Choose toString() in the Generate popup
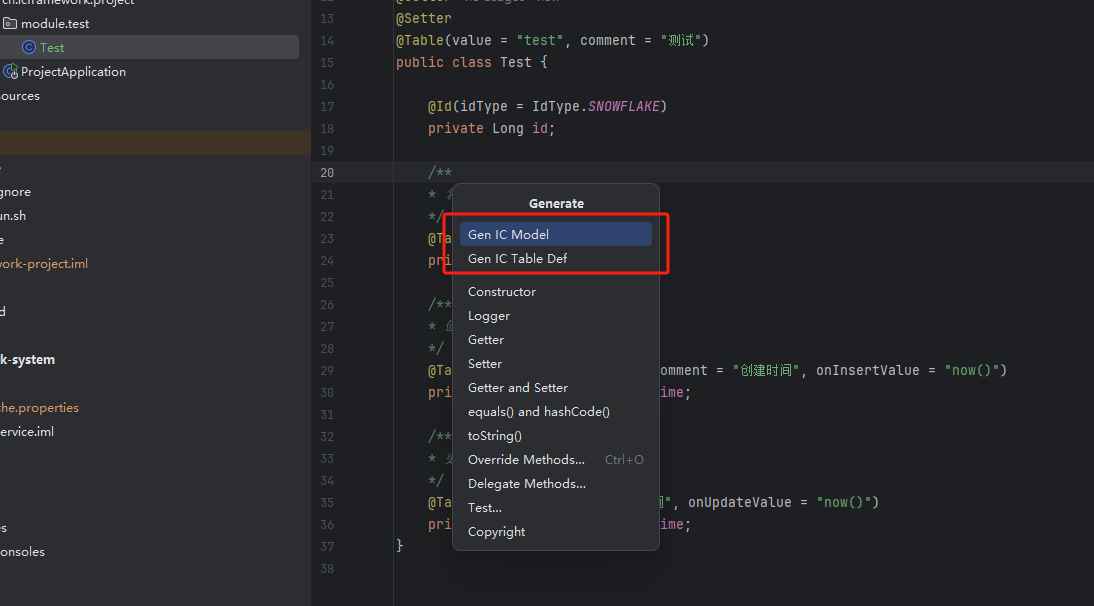The image size is (1094, 606). 494,436
